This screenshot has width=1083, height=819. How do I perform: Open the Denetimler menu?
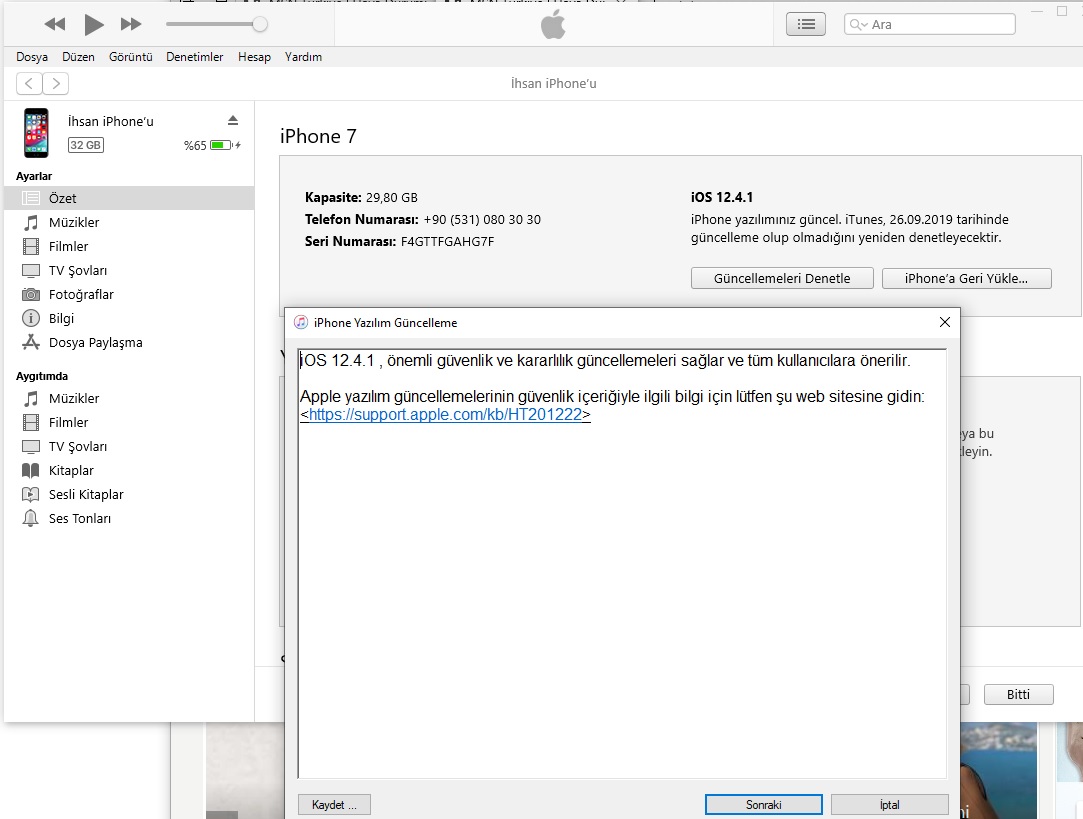(194, 57)
